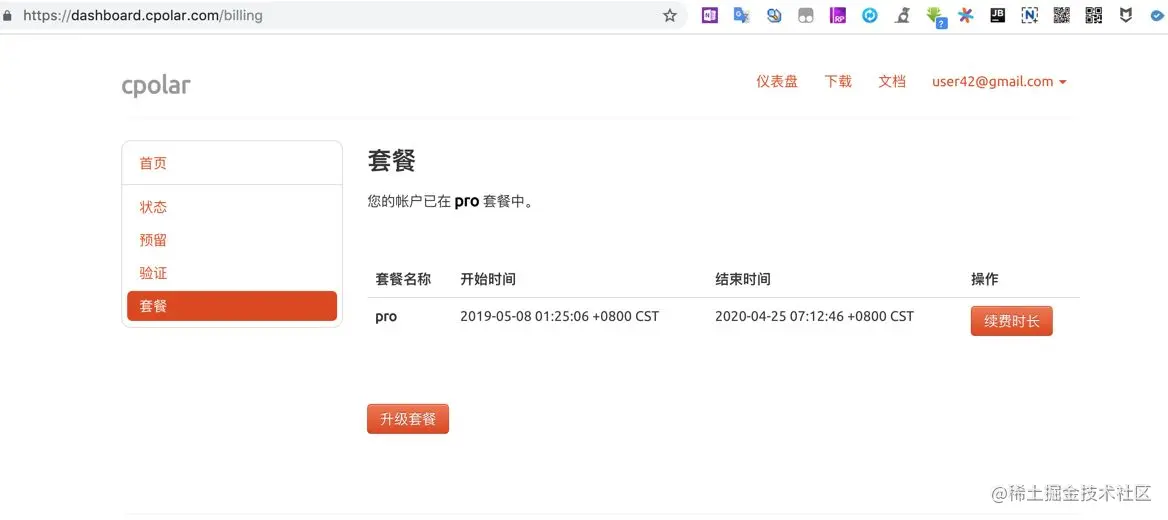Click the blue checkmark extension icon
The height and width of the screenshot is (520, 1168).
[1158, 15]
